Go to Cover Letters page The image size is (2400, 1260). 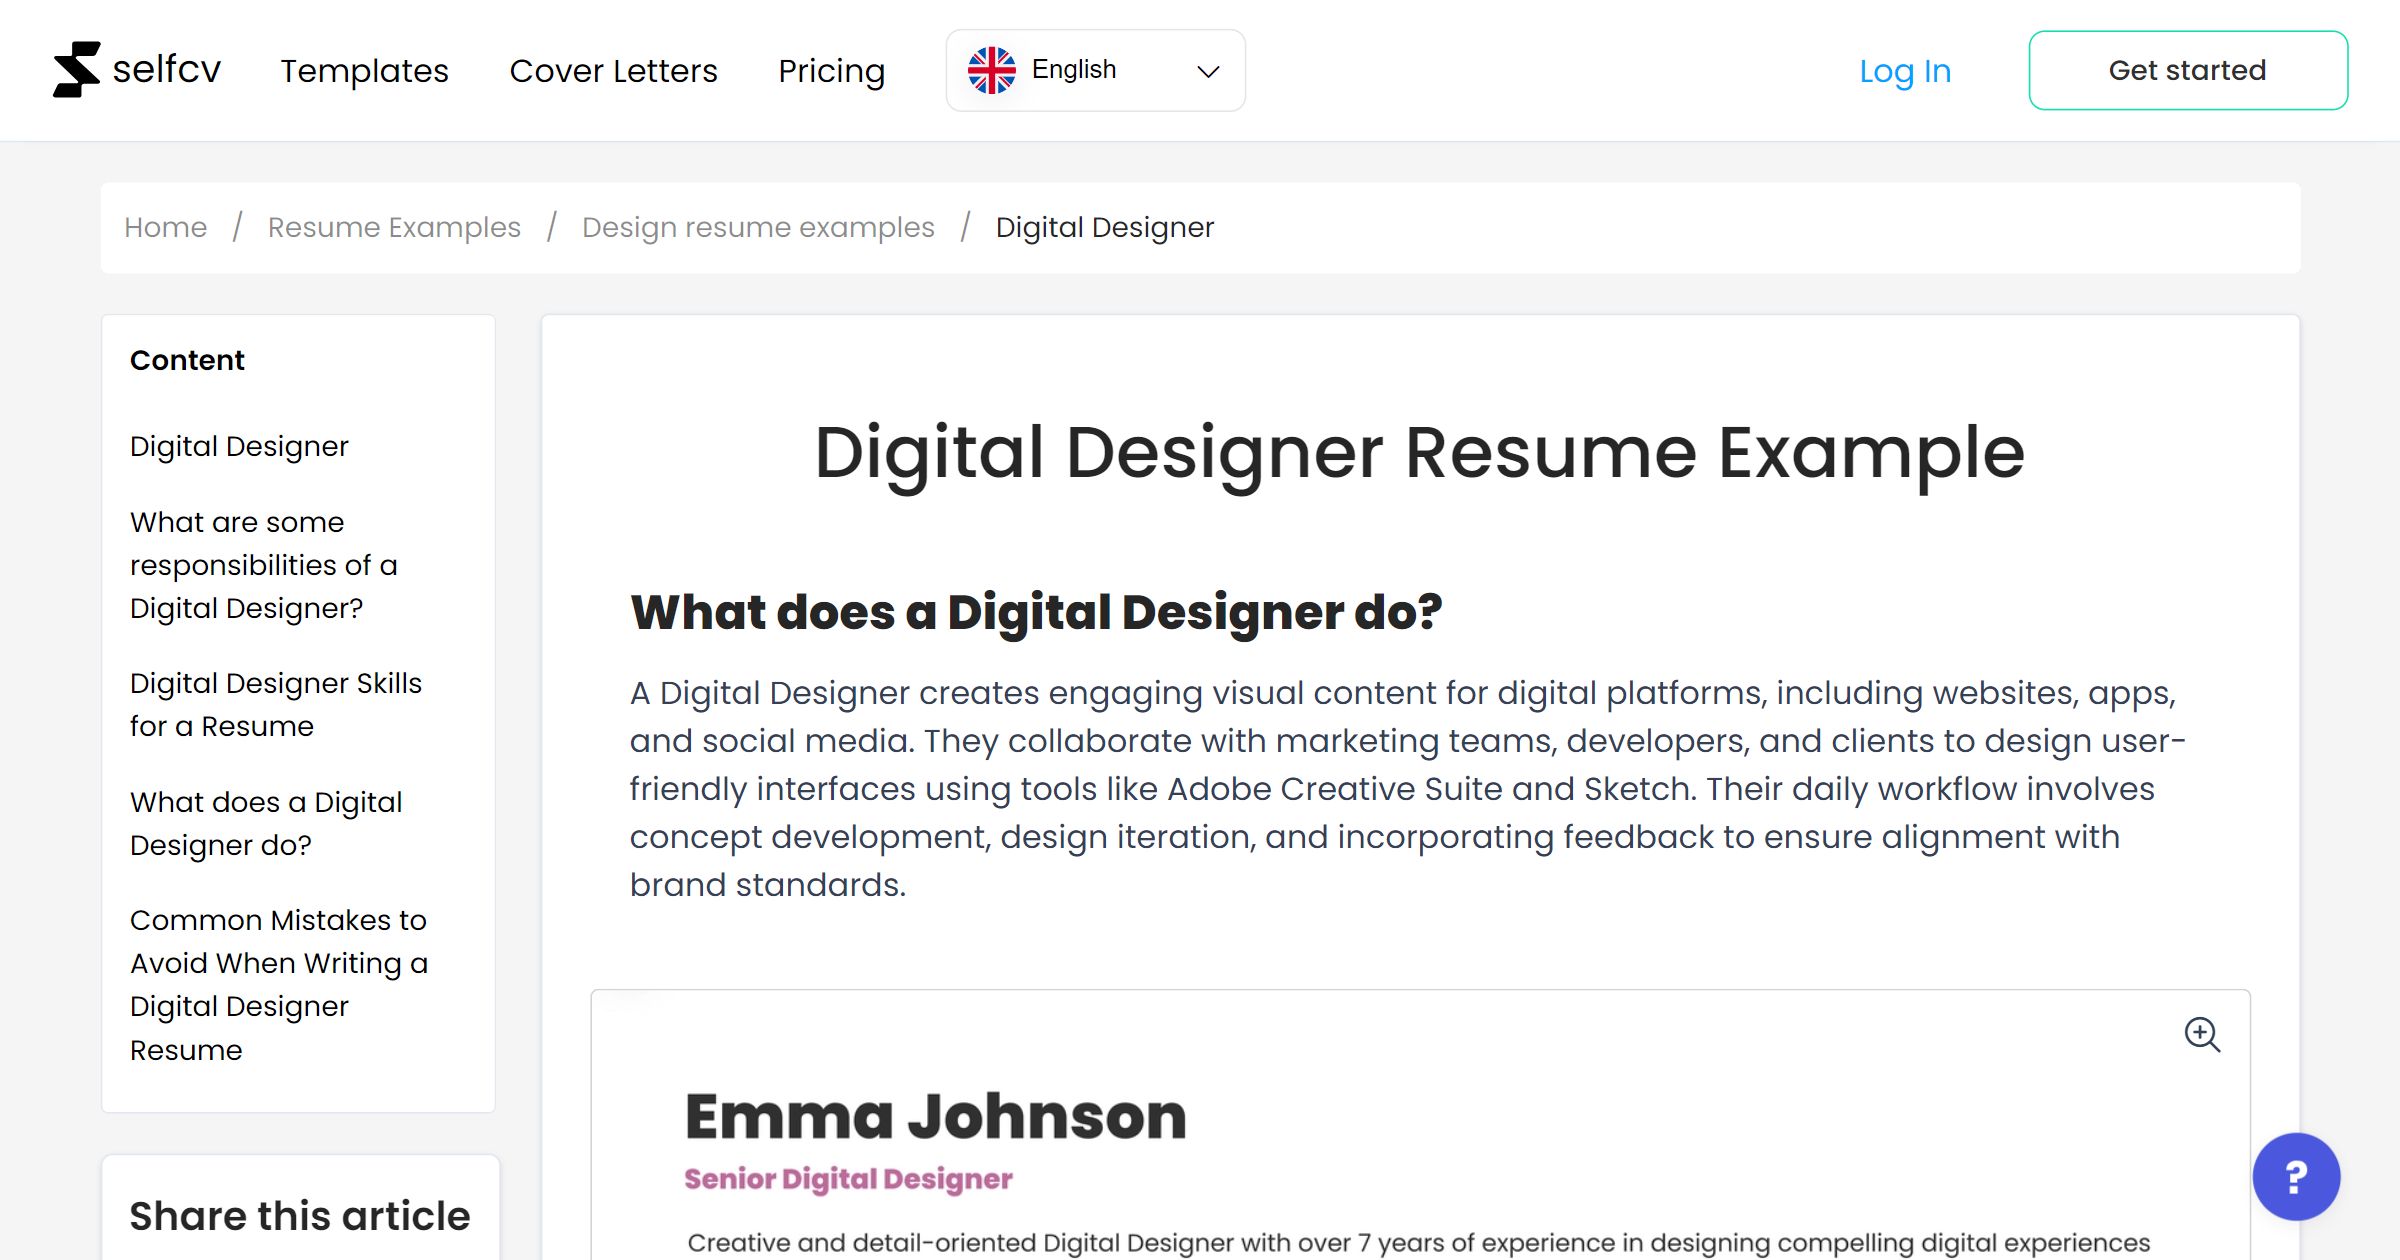(x=613, y=71)
